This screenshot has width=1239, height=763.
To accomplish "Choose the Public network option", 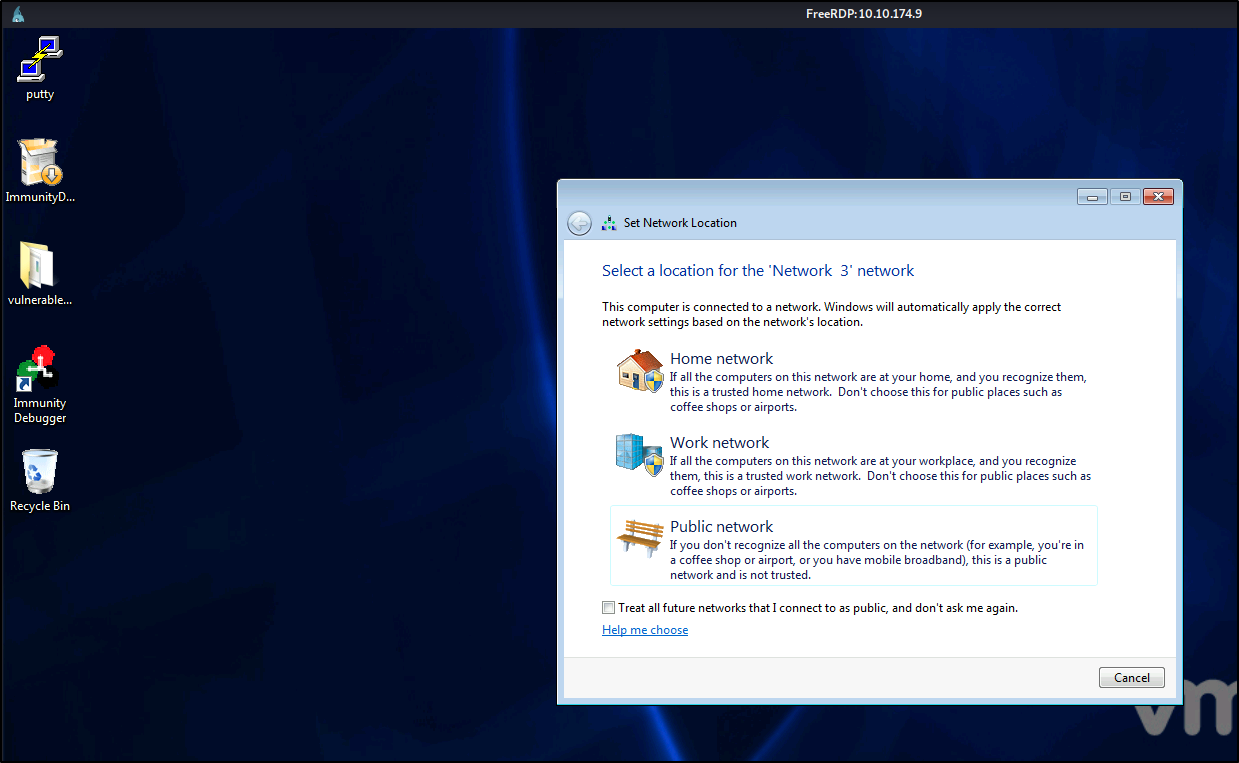I will tap(853, 545).
